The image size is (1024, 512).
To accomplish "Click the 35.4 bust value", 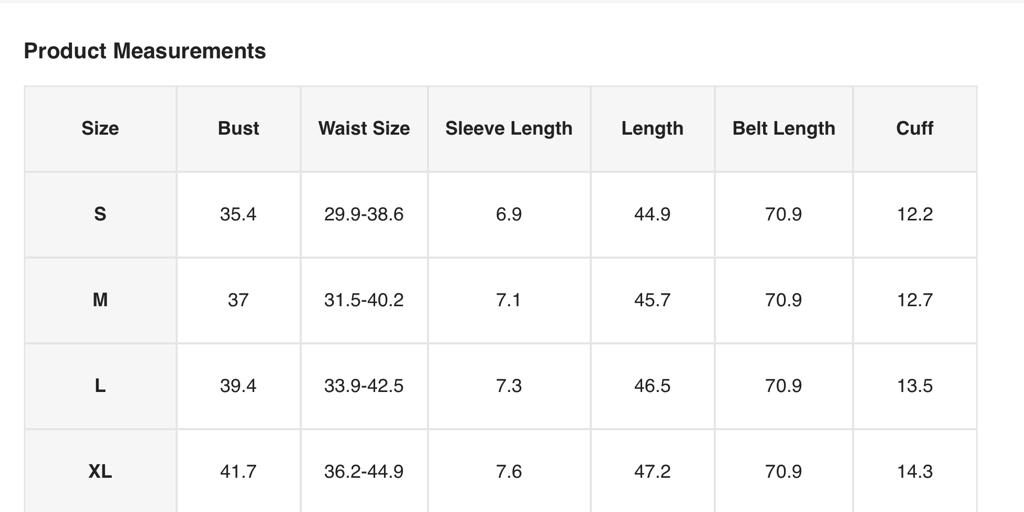I will 238,214.
